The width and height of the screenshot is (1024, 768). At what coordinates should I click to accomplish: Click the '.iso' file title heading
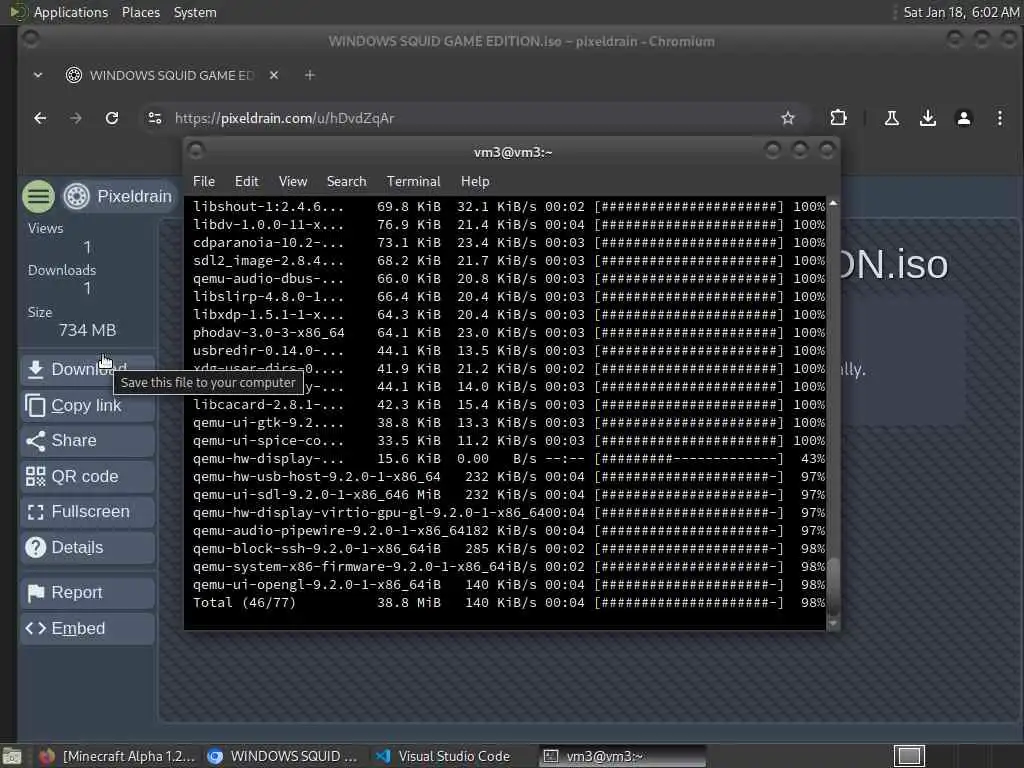(893, 264)
